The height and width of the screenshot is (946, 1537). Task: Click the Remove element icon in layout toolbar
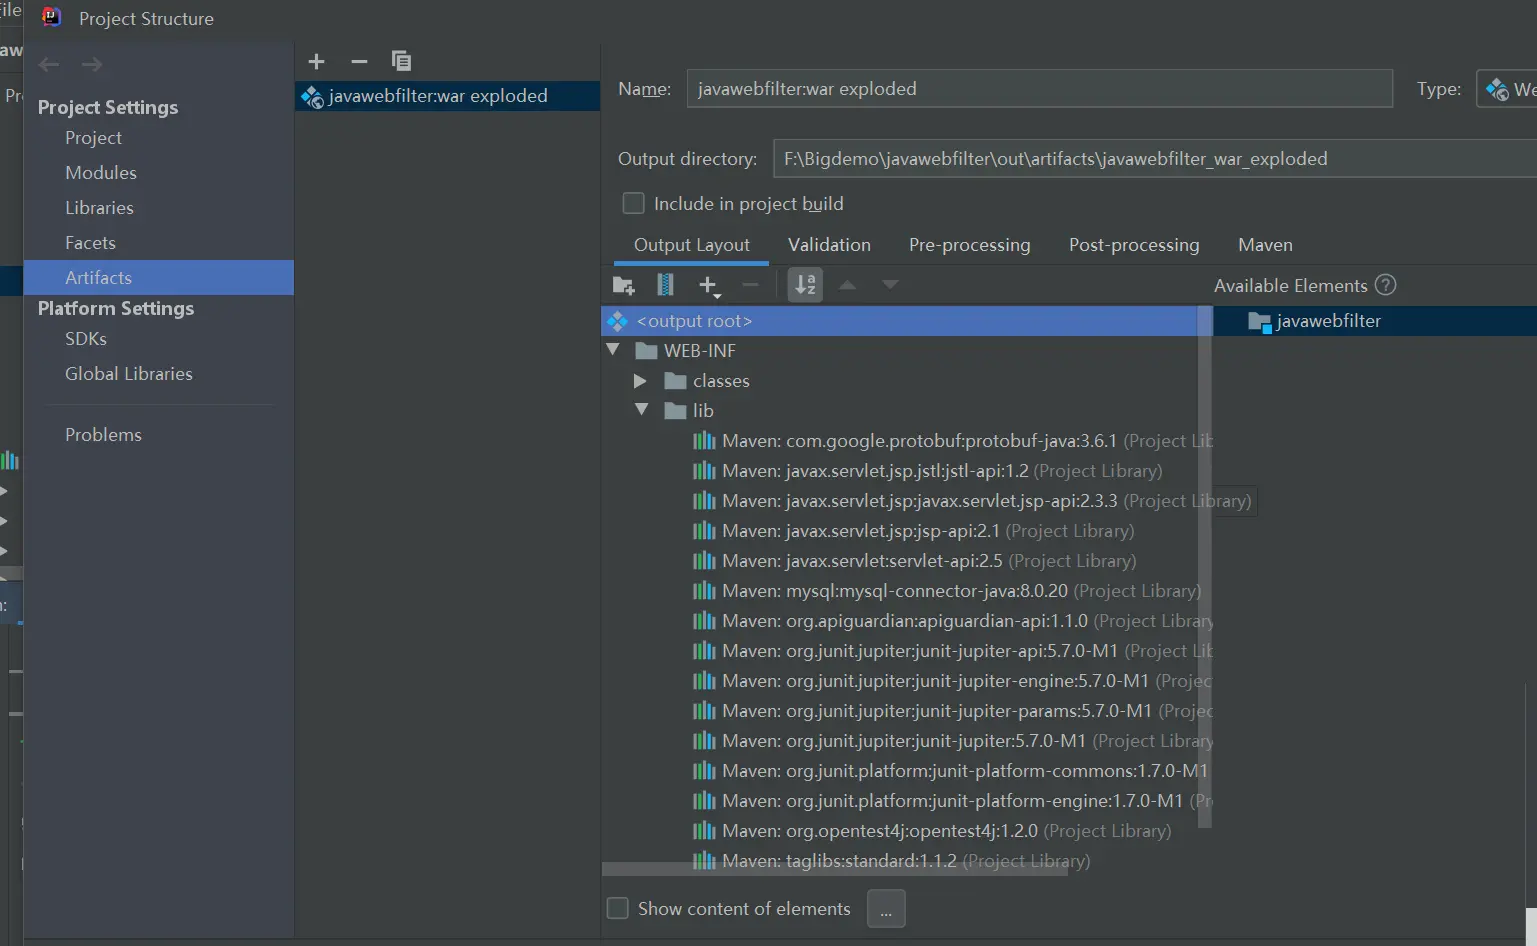tap(750, 286)
